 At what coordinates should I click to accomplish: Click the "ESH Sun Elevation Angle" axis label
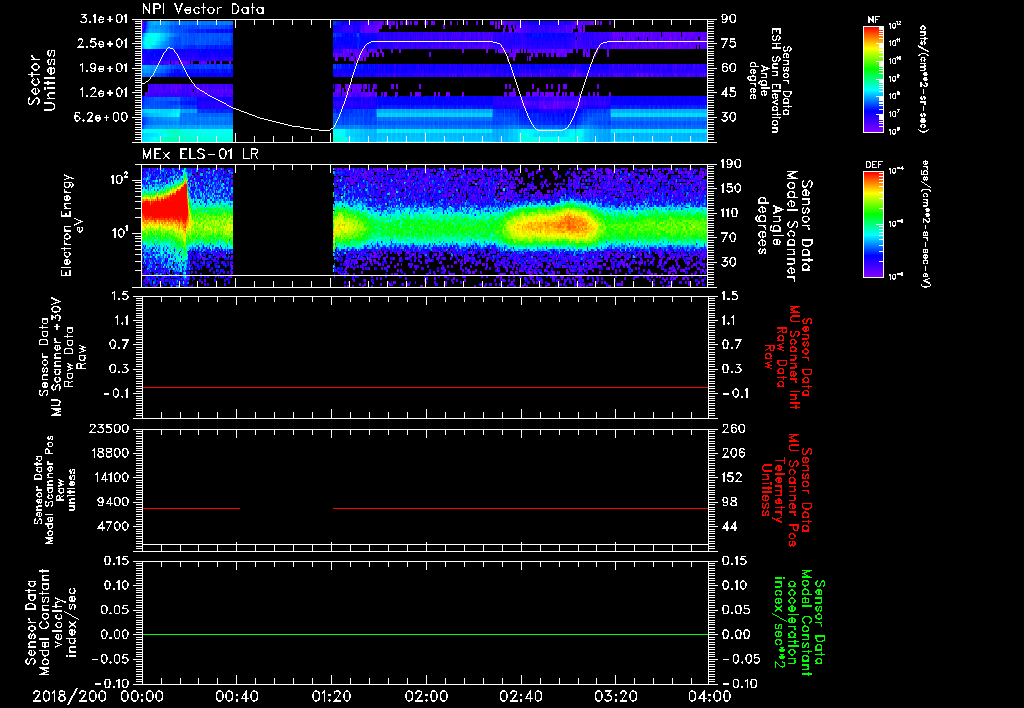tap(770, 79)
